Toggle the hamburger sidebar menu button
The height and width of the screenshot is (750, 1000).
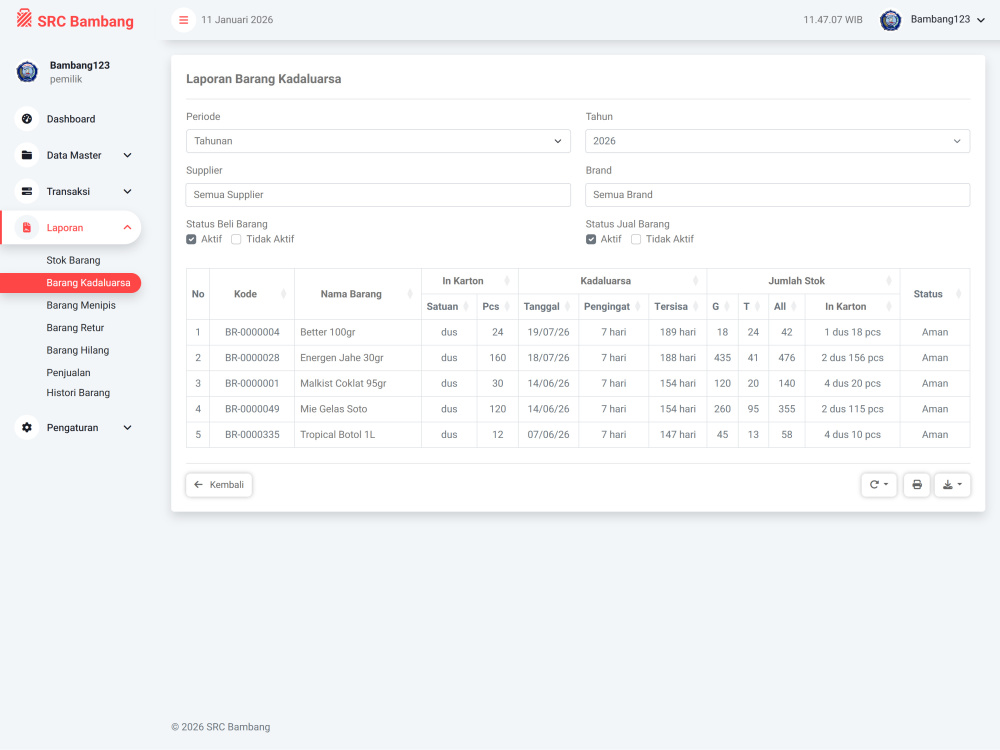pyautogui.click(x=183, y=20)
